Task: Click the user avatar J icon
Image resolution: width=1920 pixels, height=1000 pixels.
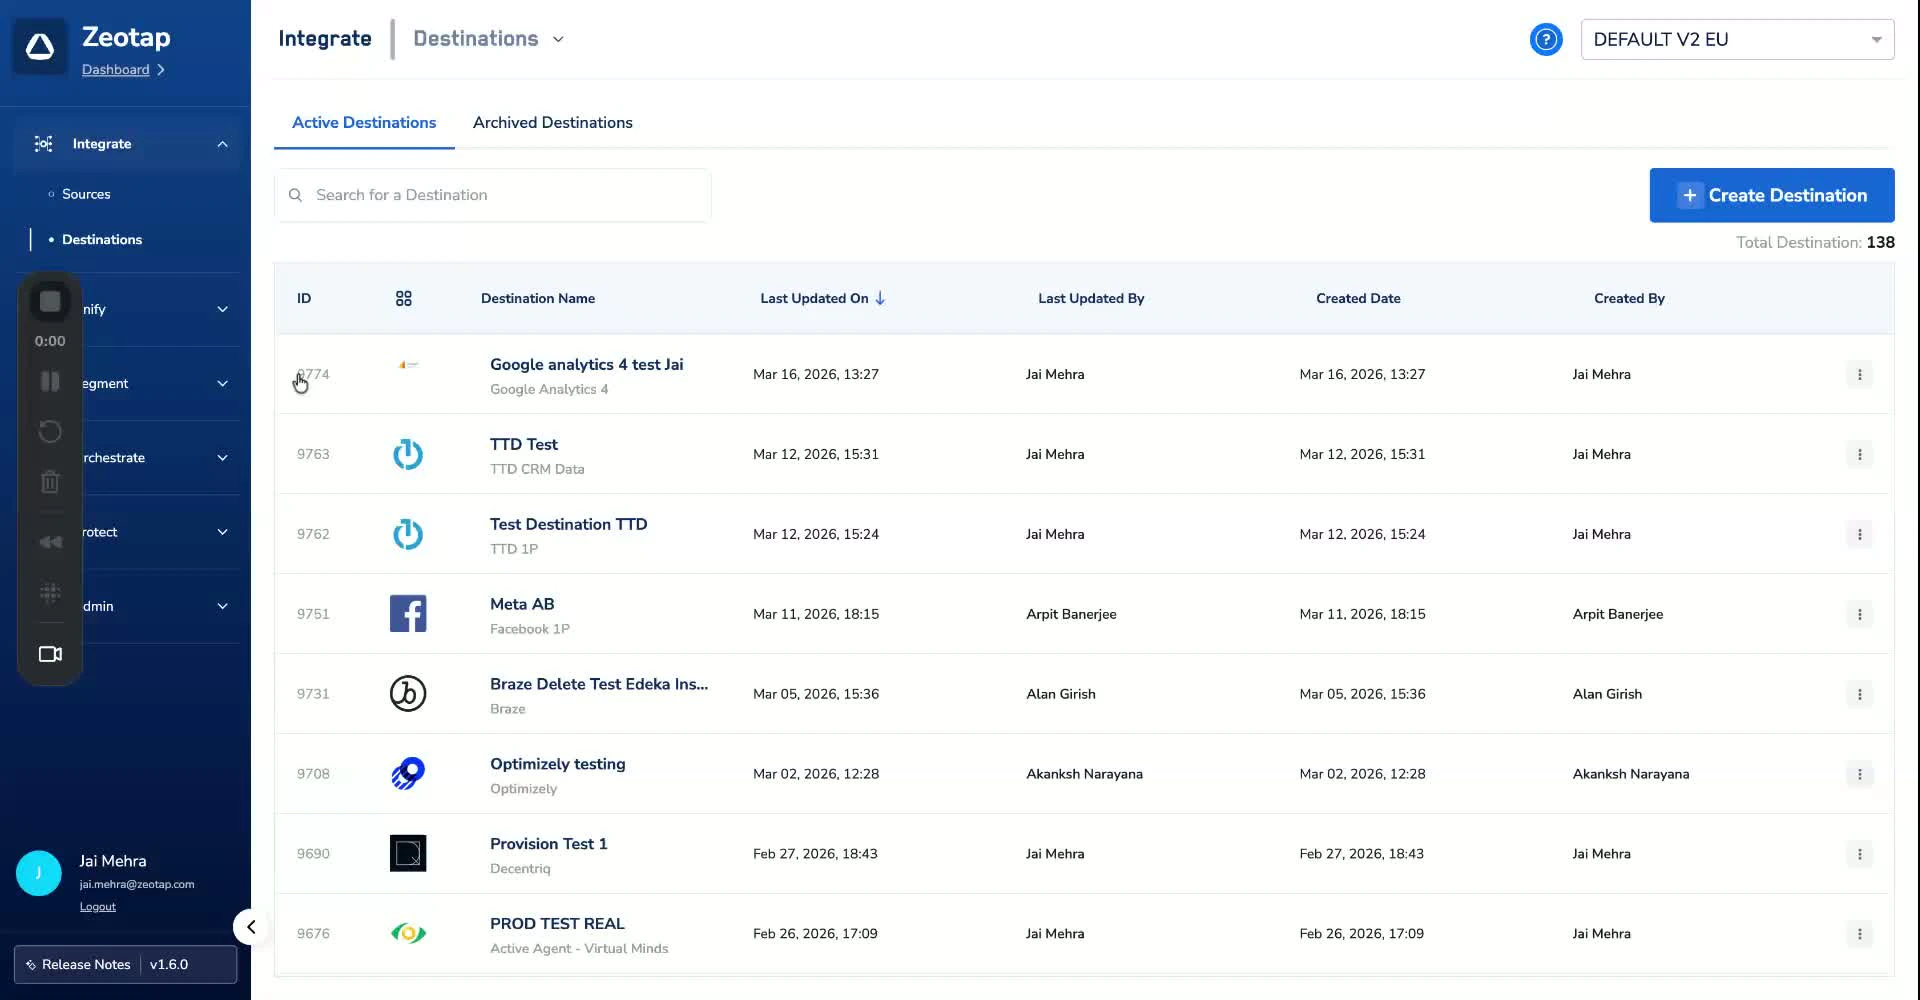Action: coord(39,873)
